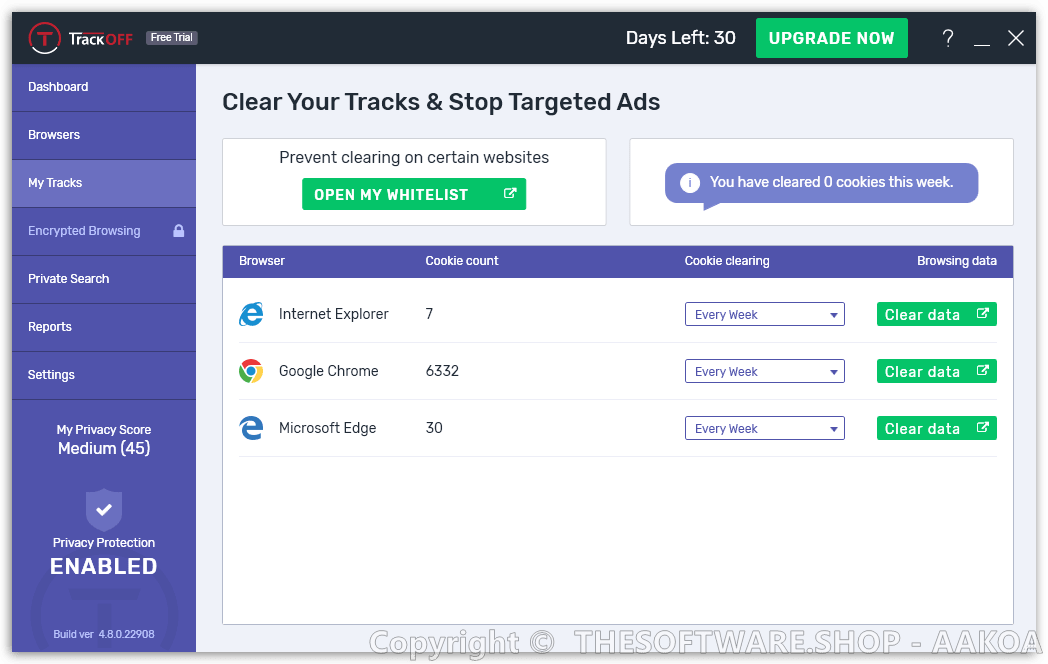Click the Google Chrome browser icon

(x=251, y=371)
